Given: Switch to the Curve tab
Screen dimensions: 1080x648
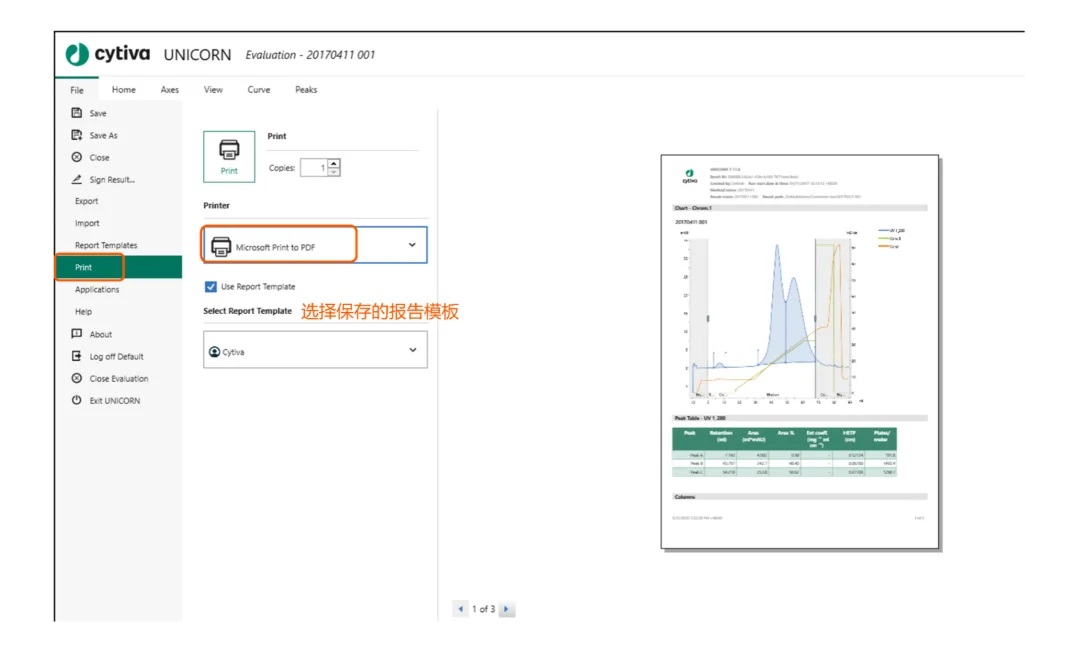Looking at the screenshot, I should coord(259,90).
